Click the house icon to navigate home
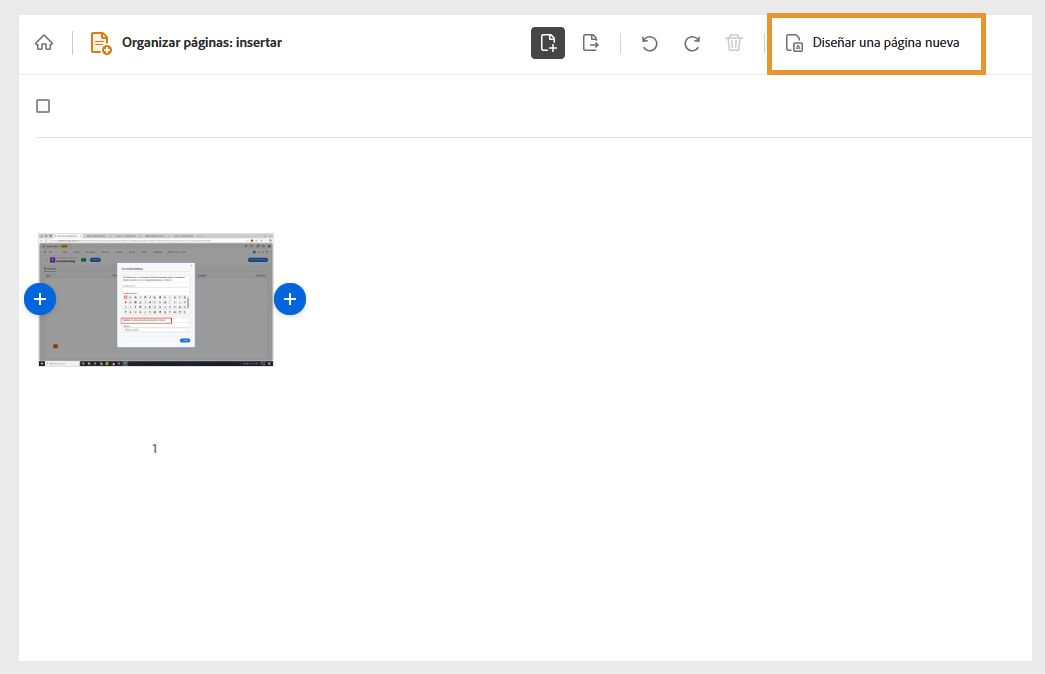 pos(43,43)
